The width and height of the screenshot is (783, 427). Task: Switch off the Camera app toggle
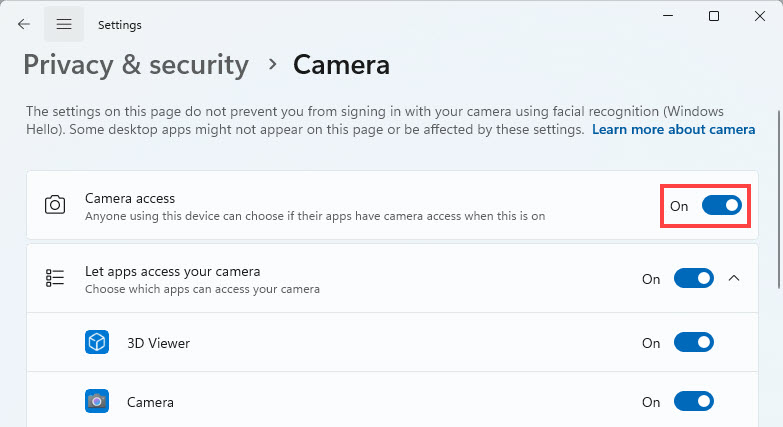[x=693, y=402]
